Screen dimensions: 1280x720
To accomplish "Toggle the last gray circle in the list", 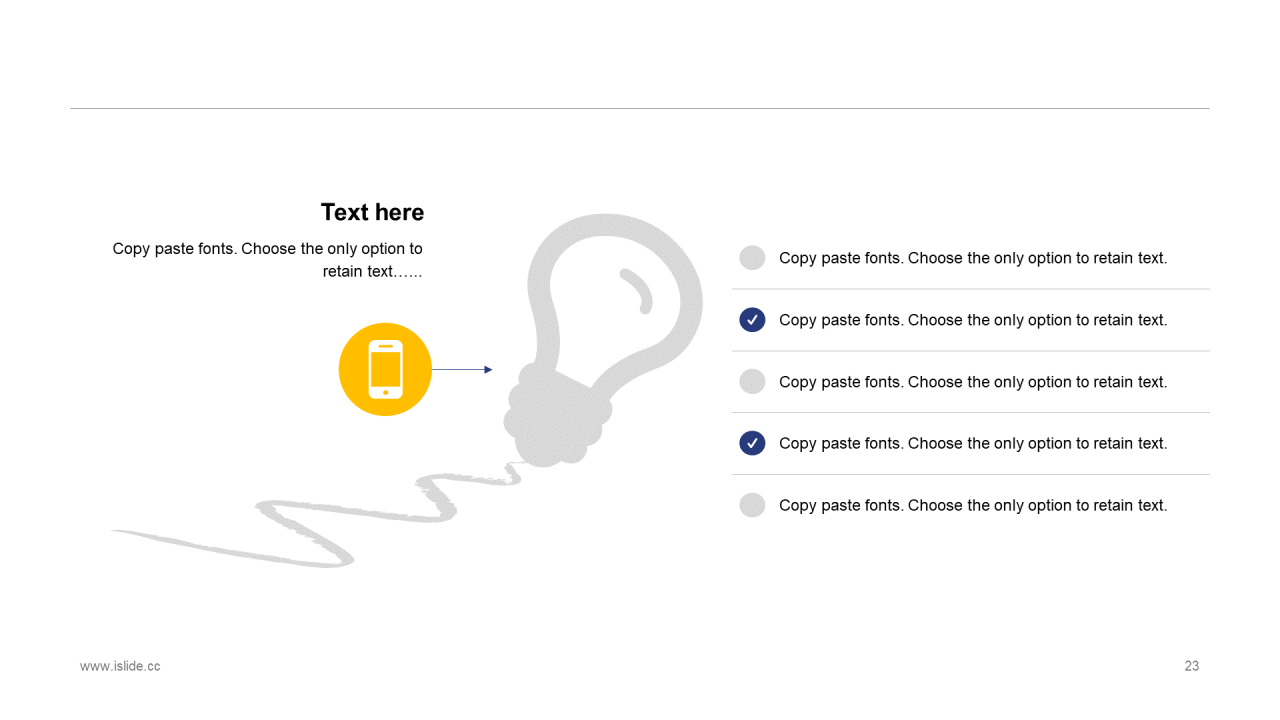I will tap(752, 505).
